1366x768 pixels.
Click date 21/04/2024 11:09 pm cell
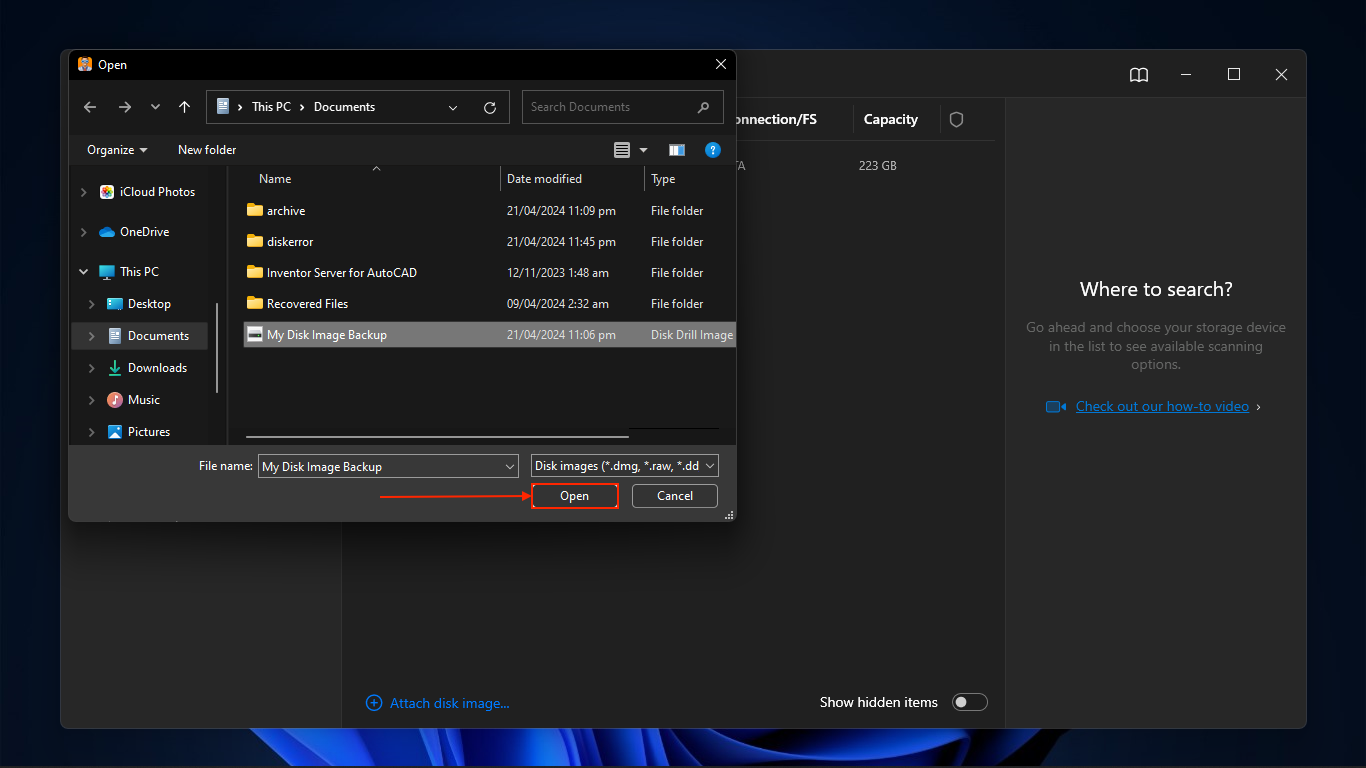[x=561, y=211]
